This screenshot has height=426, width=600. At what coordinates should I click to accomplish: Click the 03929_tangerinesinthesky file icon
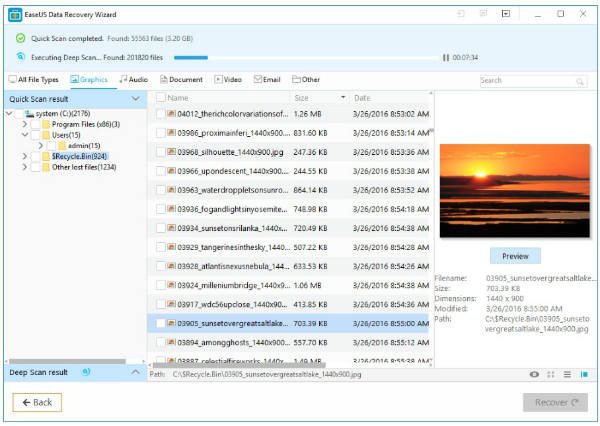pyautogui.click(x=171, y=247)
